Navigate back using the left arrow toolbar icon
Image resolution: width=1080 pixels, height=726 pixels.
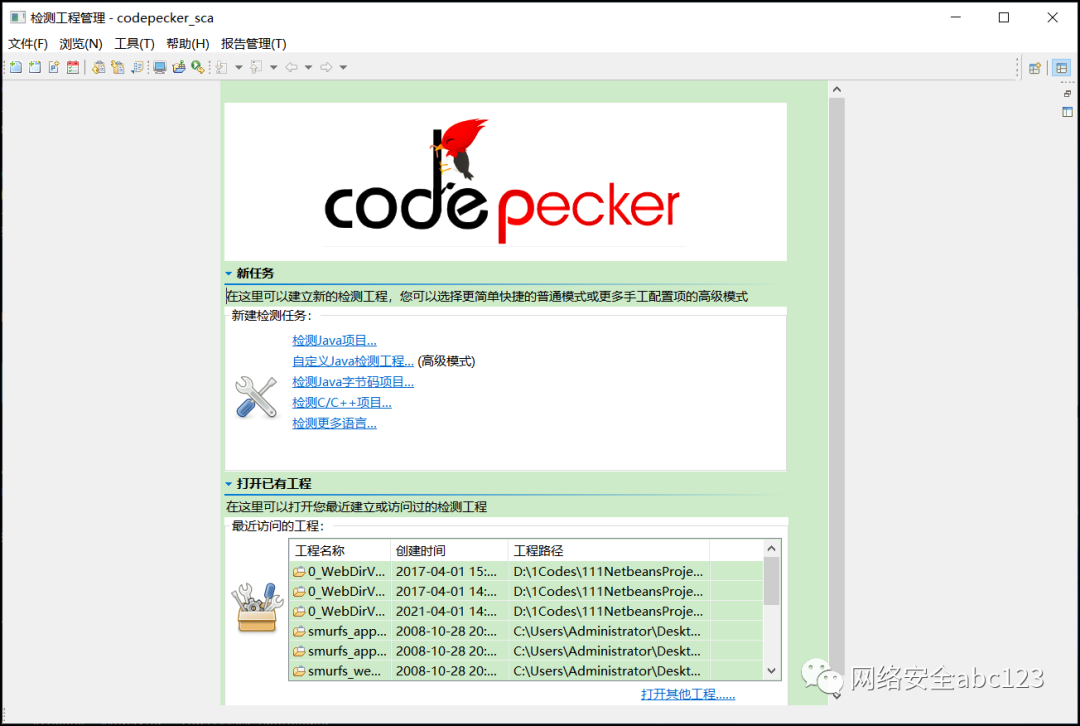click(292, 66)
